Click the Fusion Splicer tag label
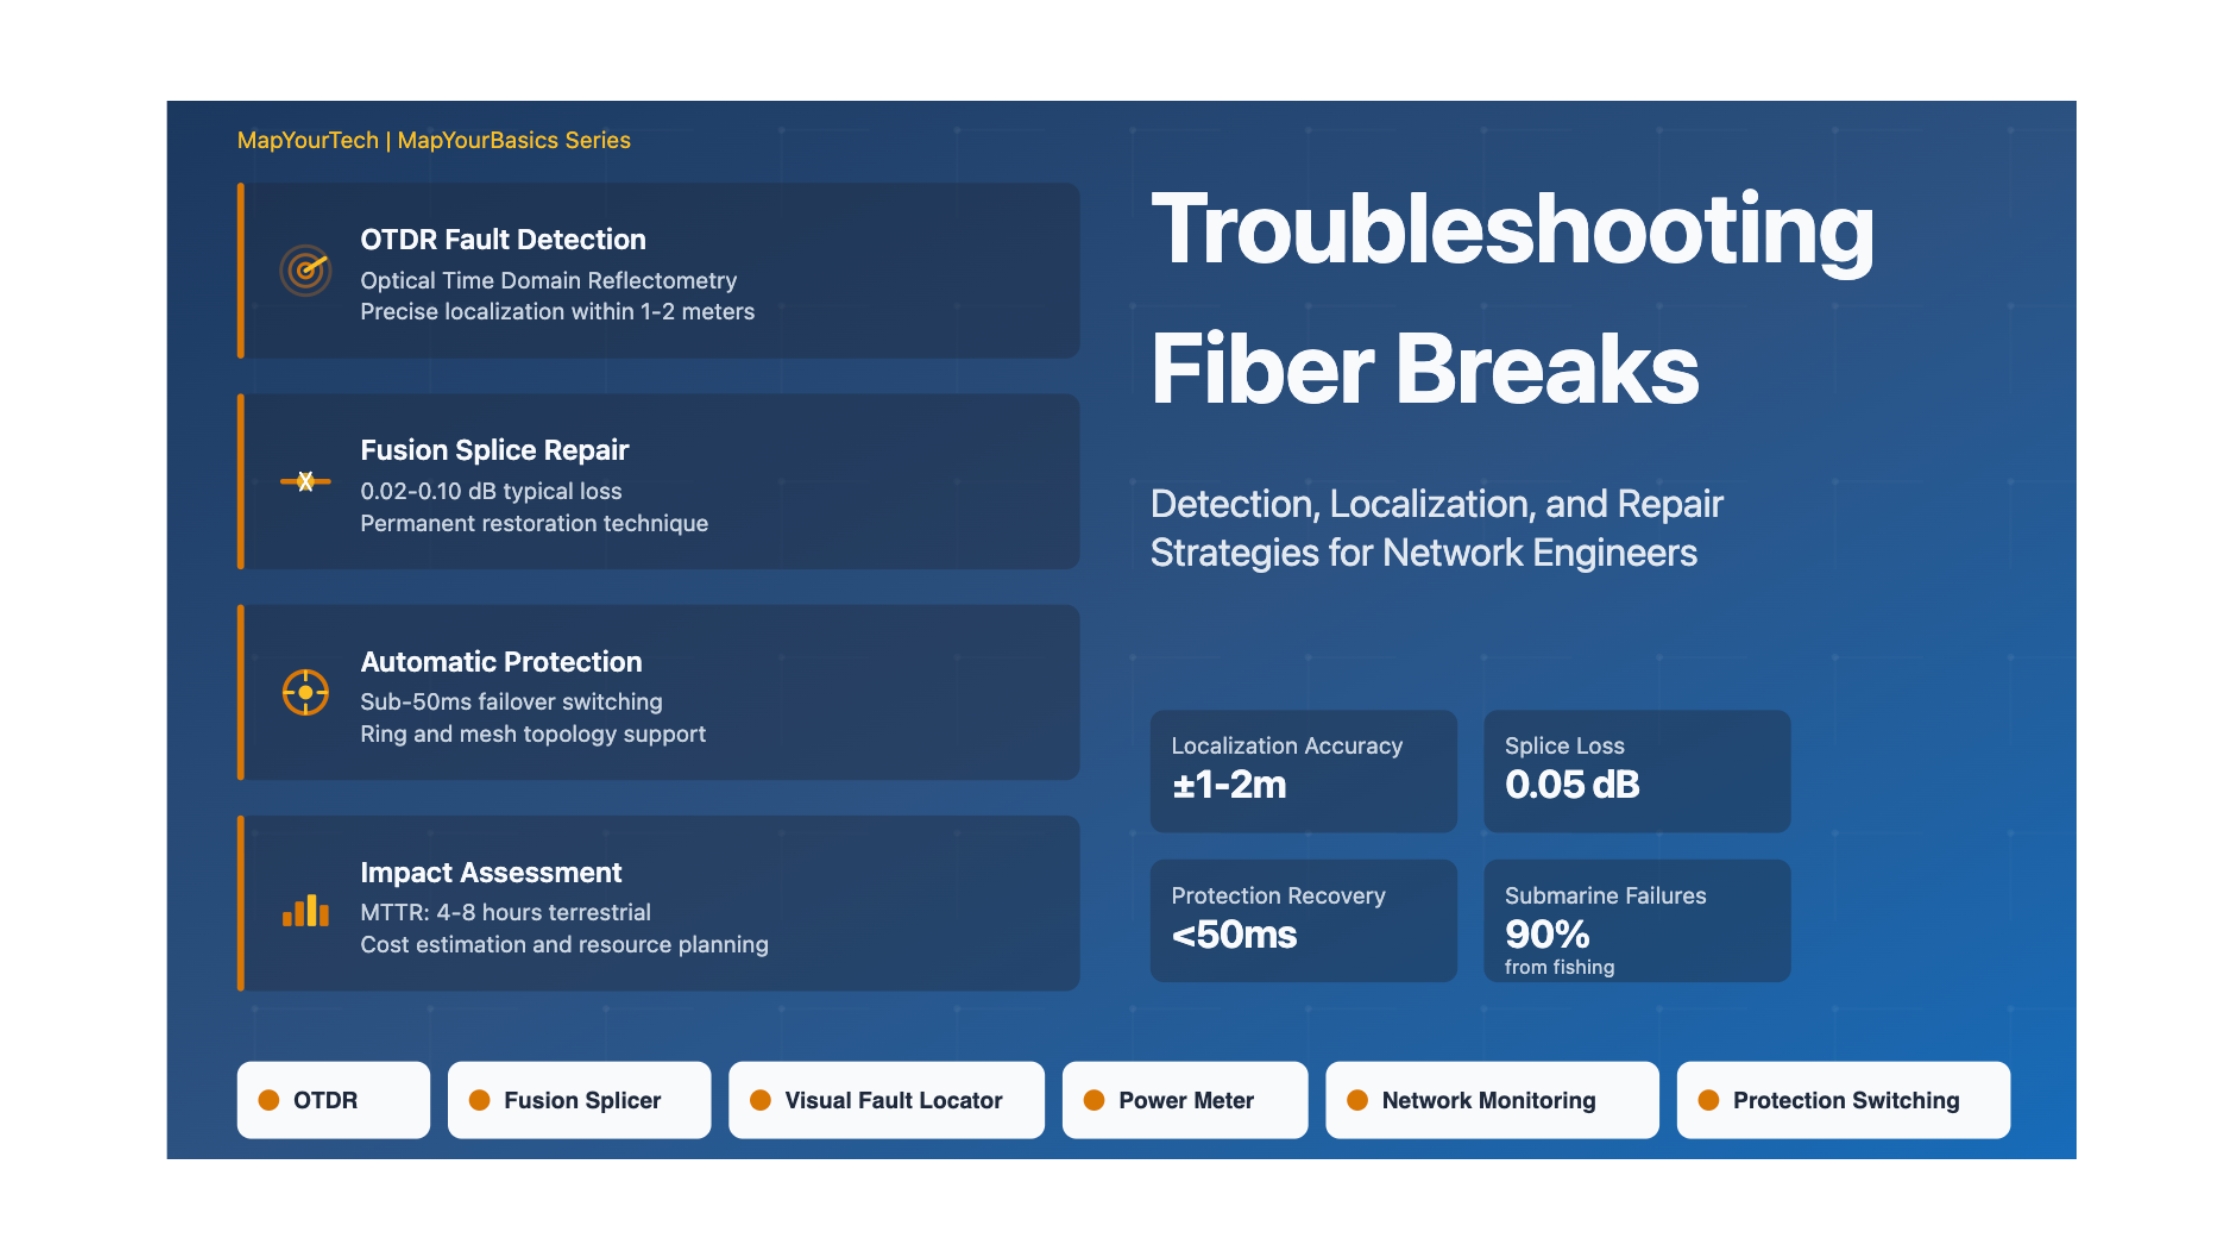 (582, 1100)
